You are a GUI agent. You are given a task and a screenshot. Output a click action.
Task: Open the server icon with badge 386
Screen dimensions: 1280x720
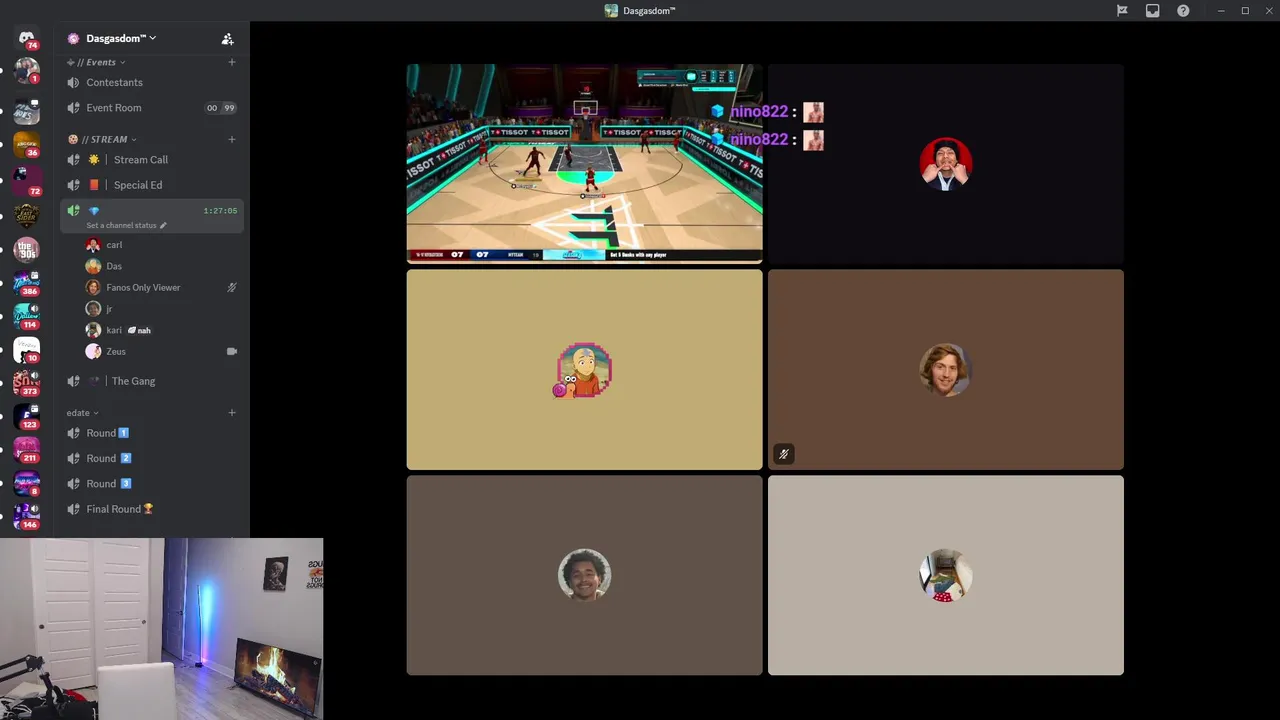pos(27,283)
